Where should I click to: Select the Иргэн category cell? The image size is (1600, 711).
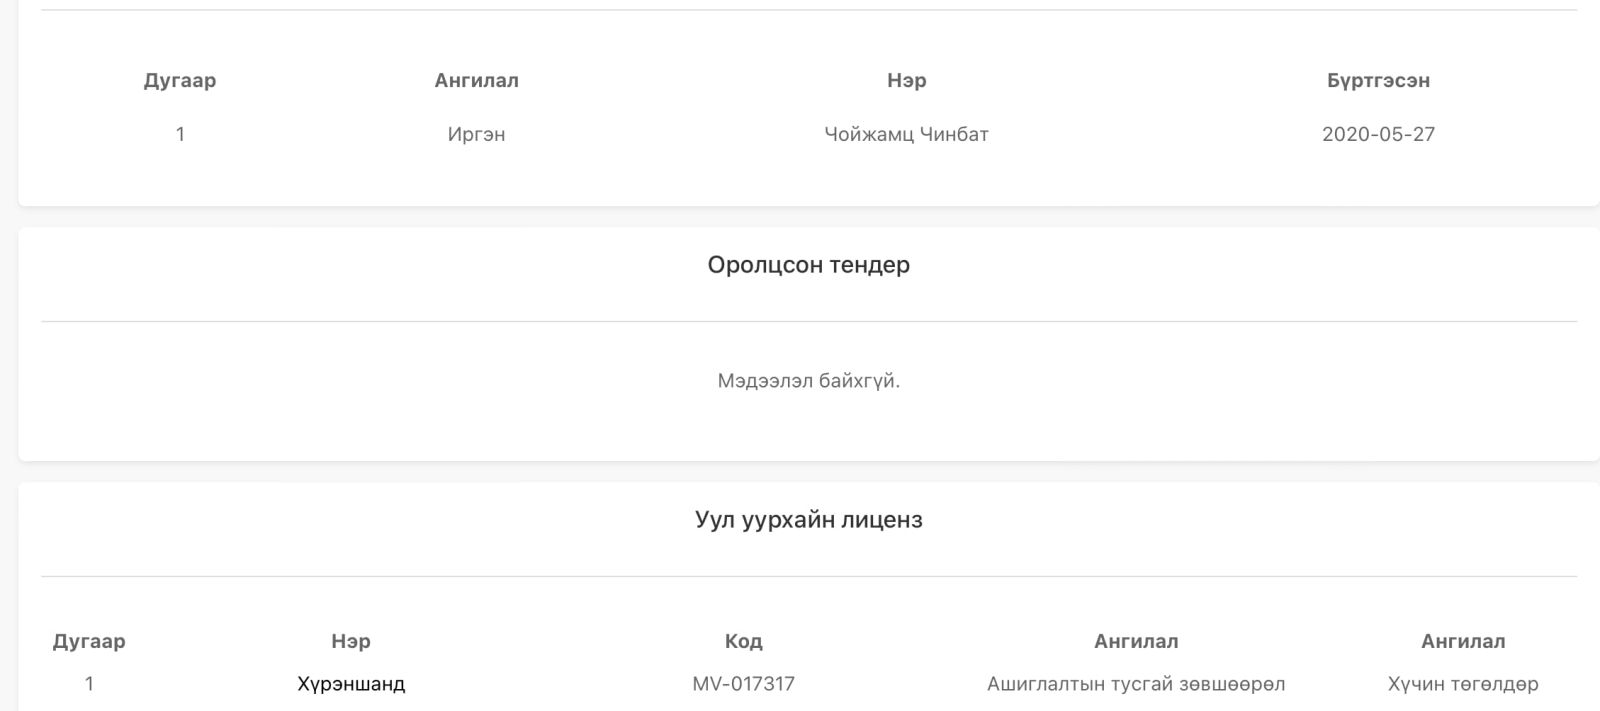[x=476, y=134]
